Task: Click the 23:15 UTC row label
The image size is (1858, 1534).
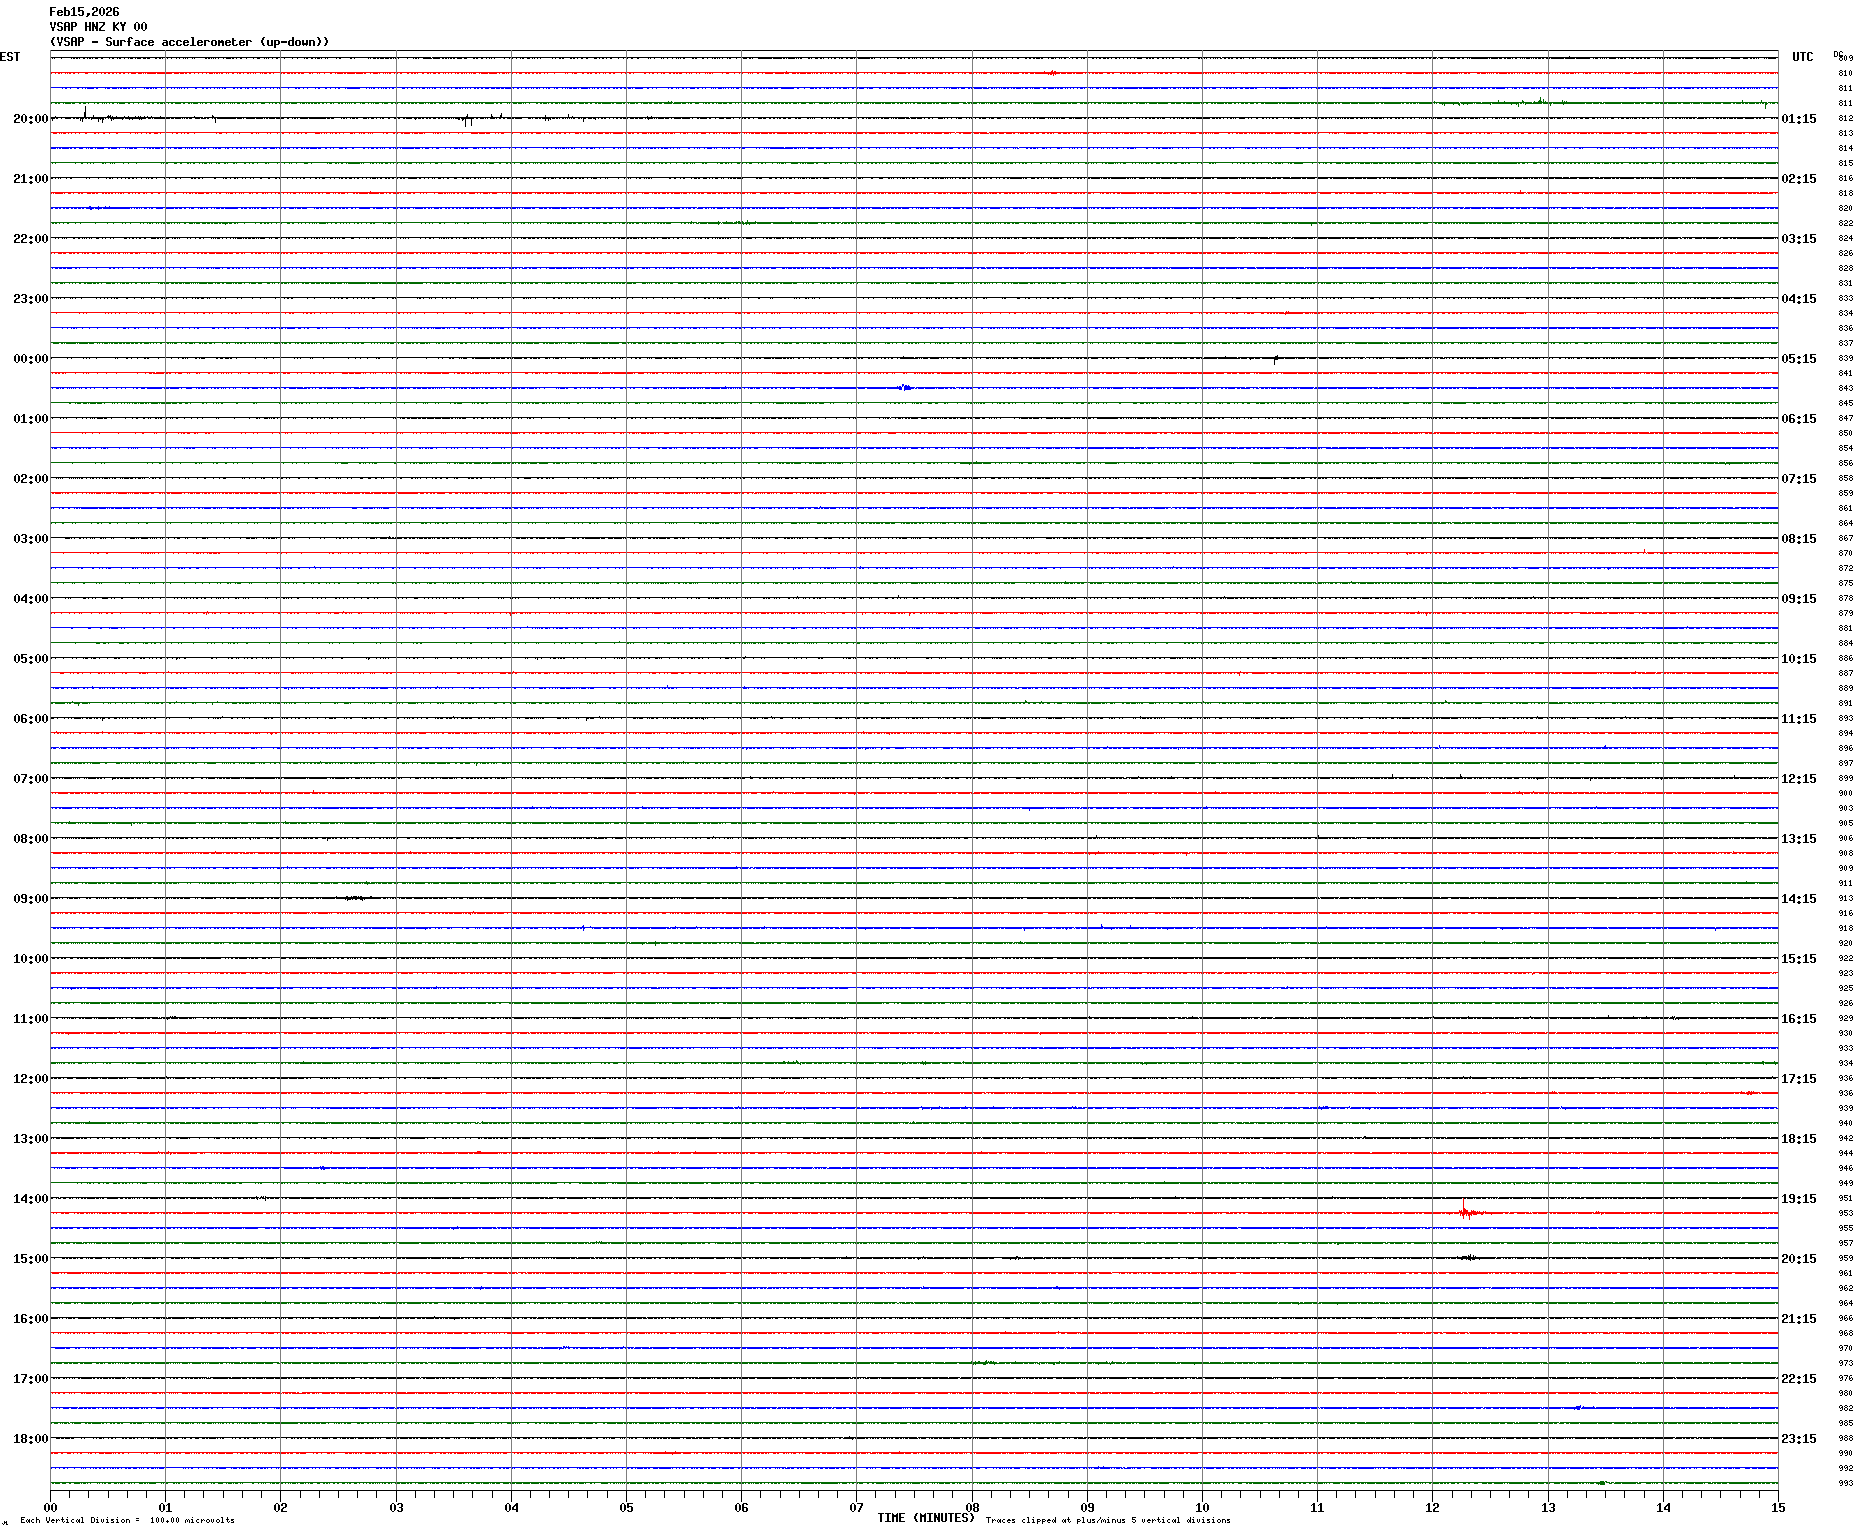Action: click(x=1798, y=1439)
